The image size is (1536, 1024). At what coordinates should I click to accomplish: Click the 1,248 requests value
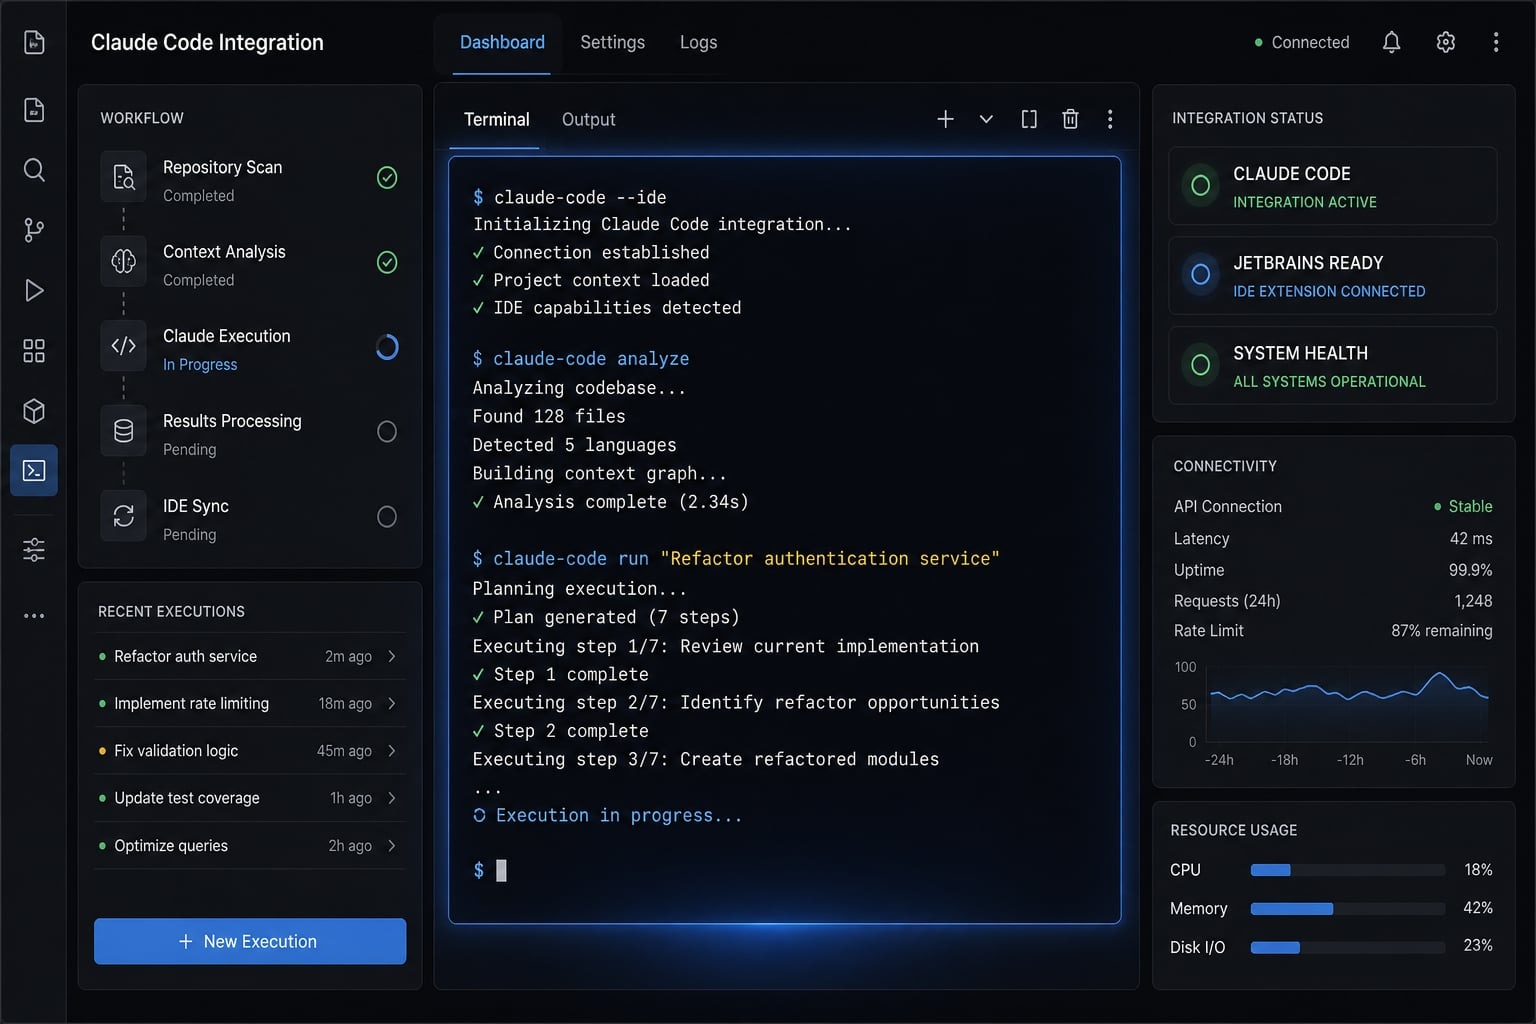[1473, 600]
